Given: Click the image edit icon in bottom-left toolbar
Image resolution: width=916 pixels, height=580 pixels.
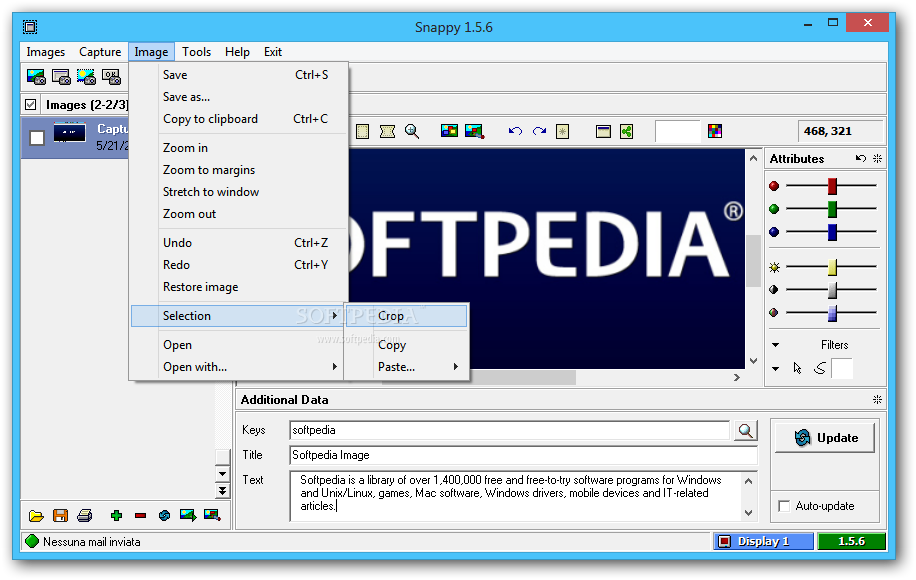Looking at the screenshot, I should click(212, 515).
